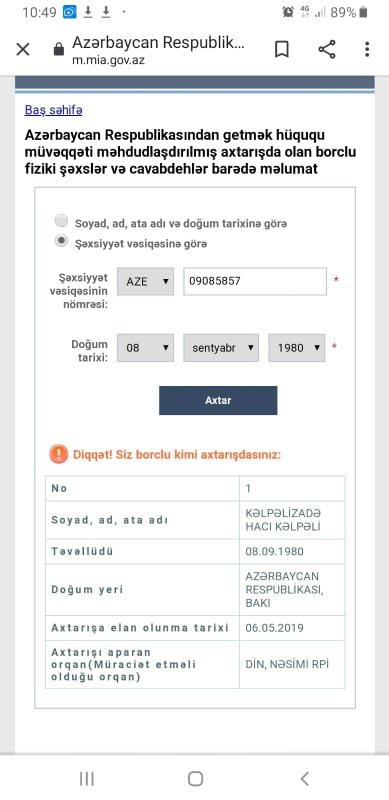Select search by name and birth date radio

point(61,221)
